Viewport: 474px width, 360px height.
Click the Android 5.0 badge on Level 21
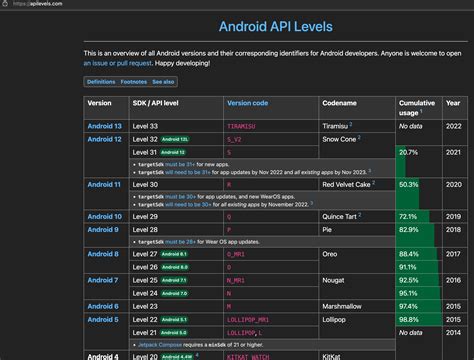point(174,333)
